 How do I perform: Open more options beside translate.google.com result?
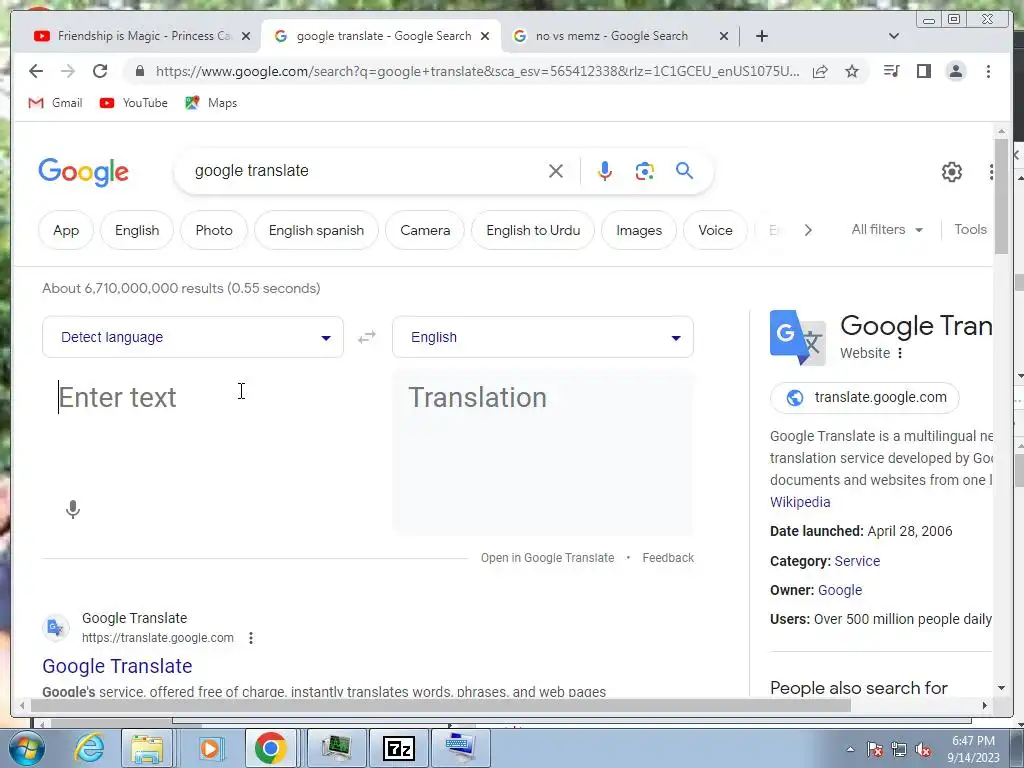(251, 638)
